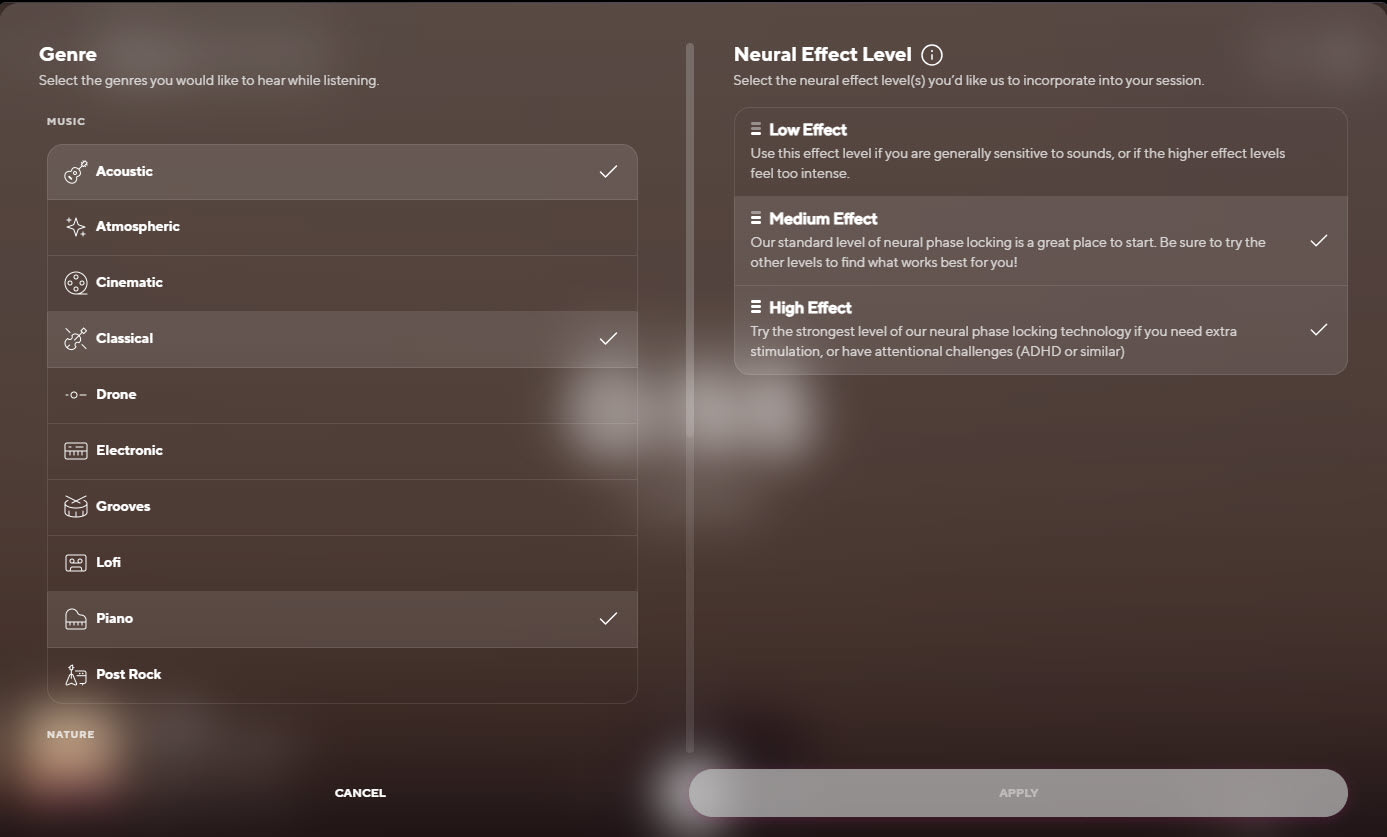Image resolution: width=1387 pixels, height=837 pixels.
Task: Uncheck the High Effect level
Action: pos(1319,329)
